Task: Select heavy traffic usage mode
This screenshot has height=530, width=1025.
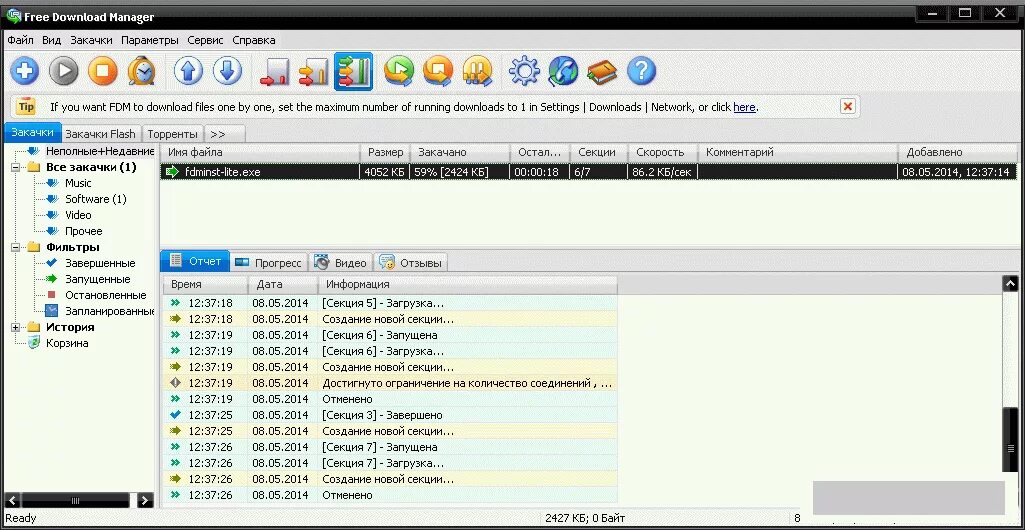Action: coord(354,71)
